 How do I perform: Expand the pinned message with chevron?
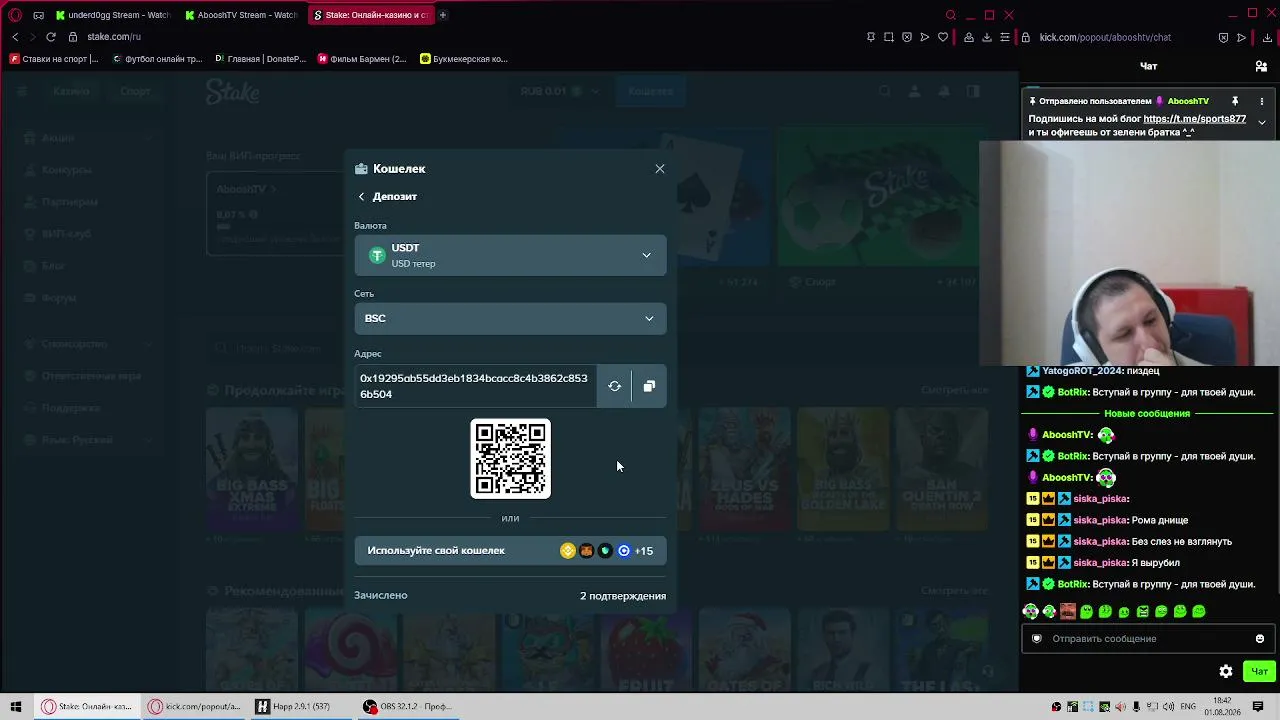1262,122
